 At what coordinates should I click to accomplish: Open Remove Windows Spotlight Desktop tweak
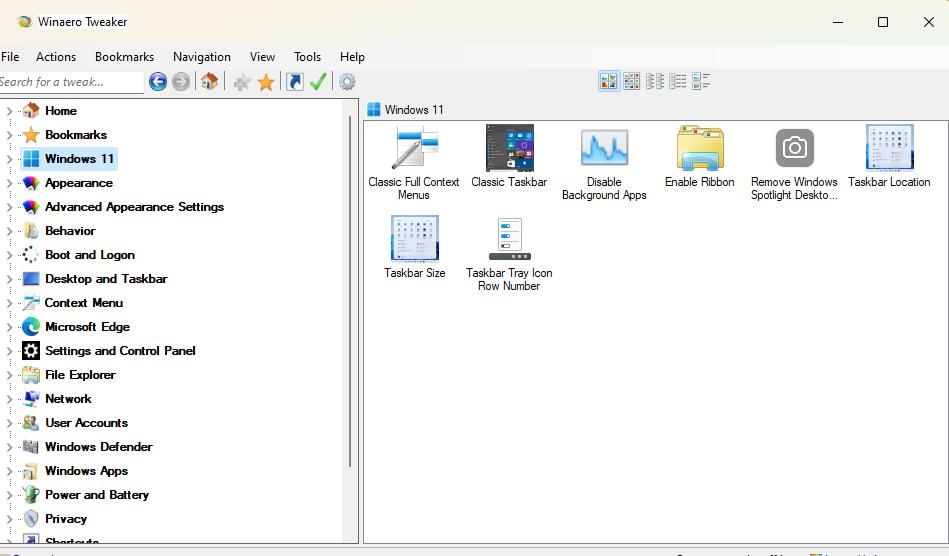pyautogui.click(x=794, y=163)
